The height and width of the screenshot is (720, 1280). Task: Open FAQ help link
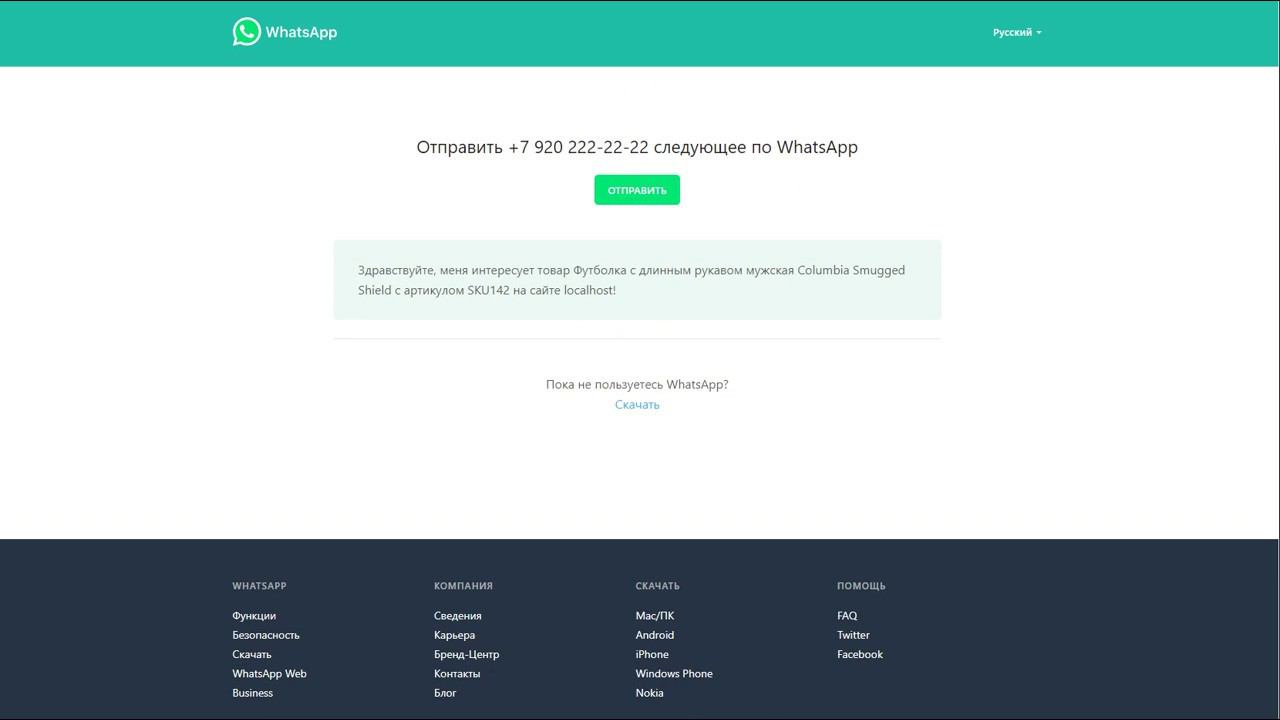click(847, 616)
